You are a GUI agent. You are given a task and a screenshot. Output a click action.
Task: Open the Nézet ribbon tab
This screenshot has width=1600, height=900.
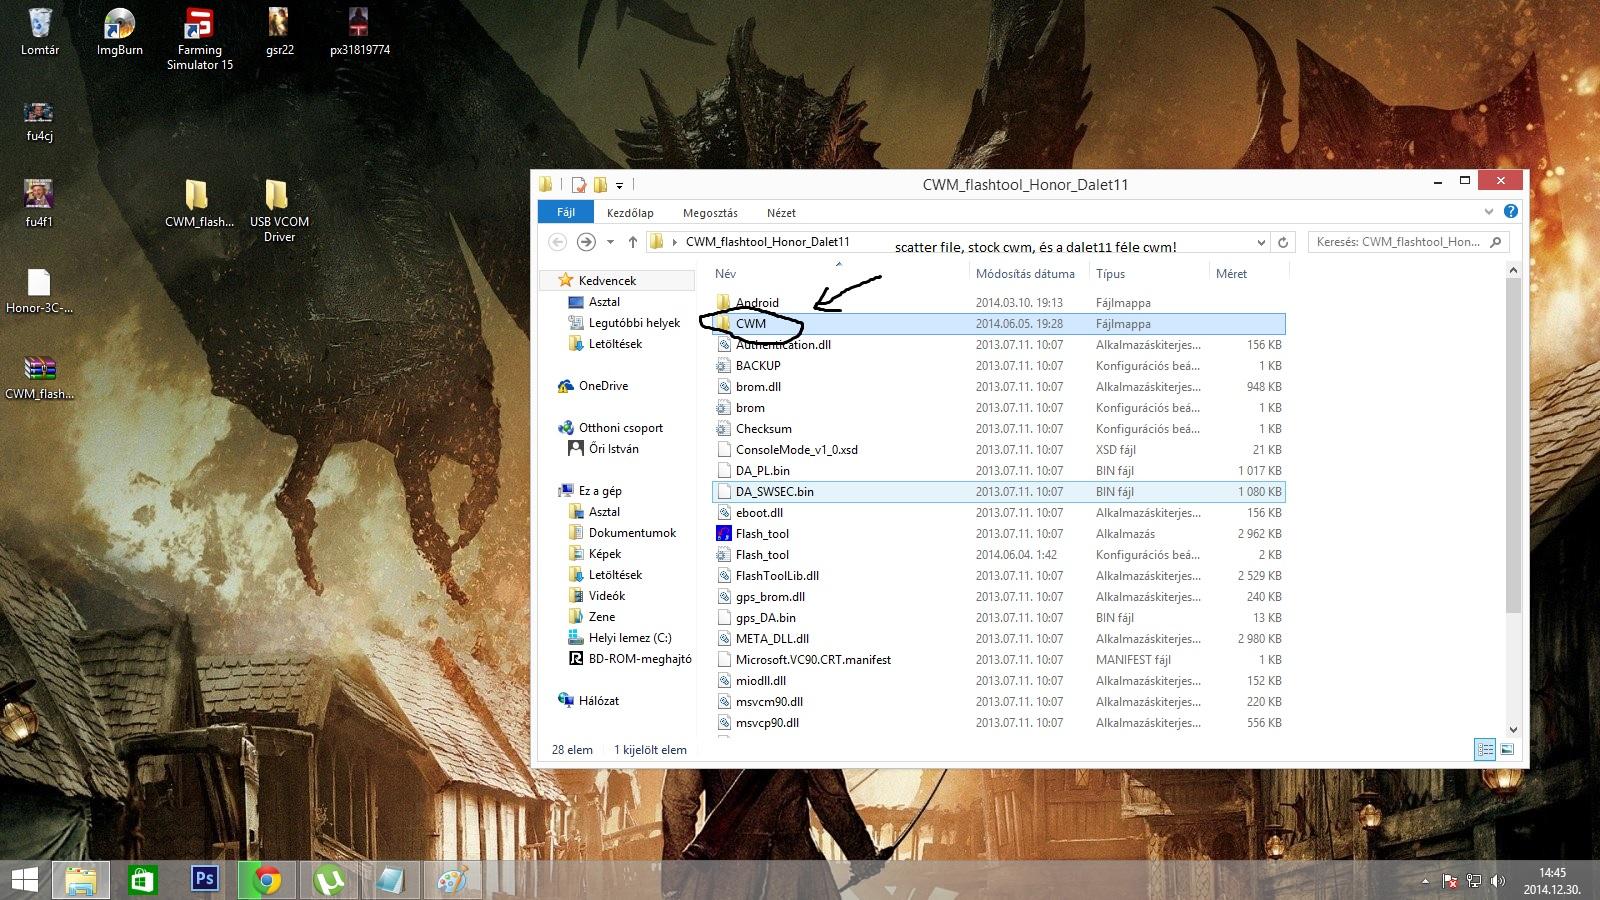pyautogui.click(x=781, y=213)
